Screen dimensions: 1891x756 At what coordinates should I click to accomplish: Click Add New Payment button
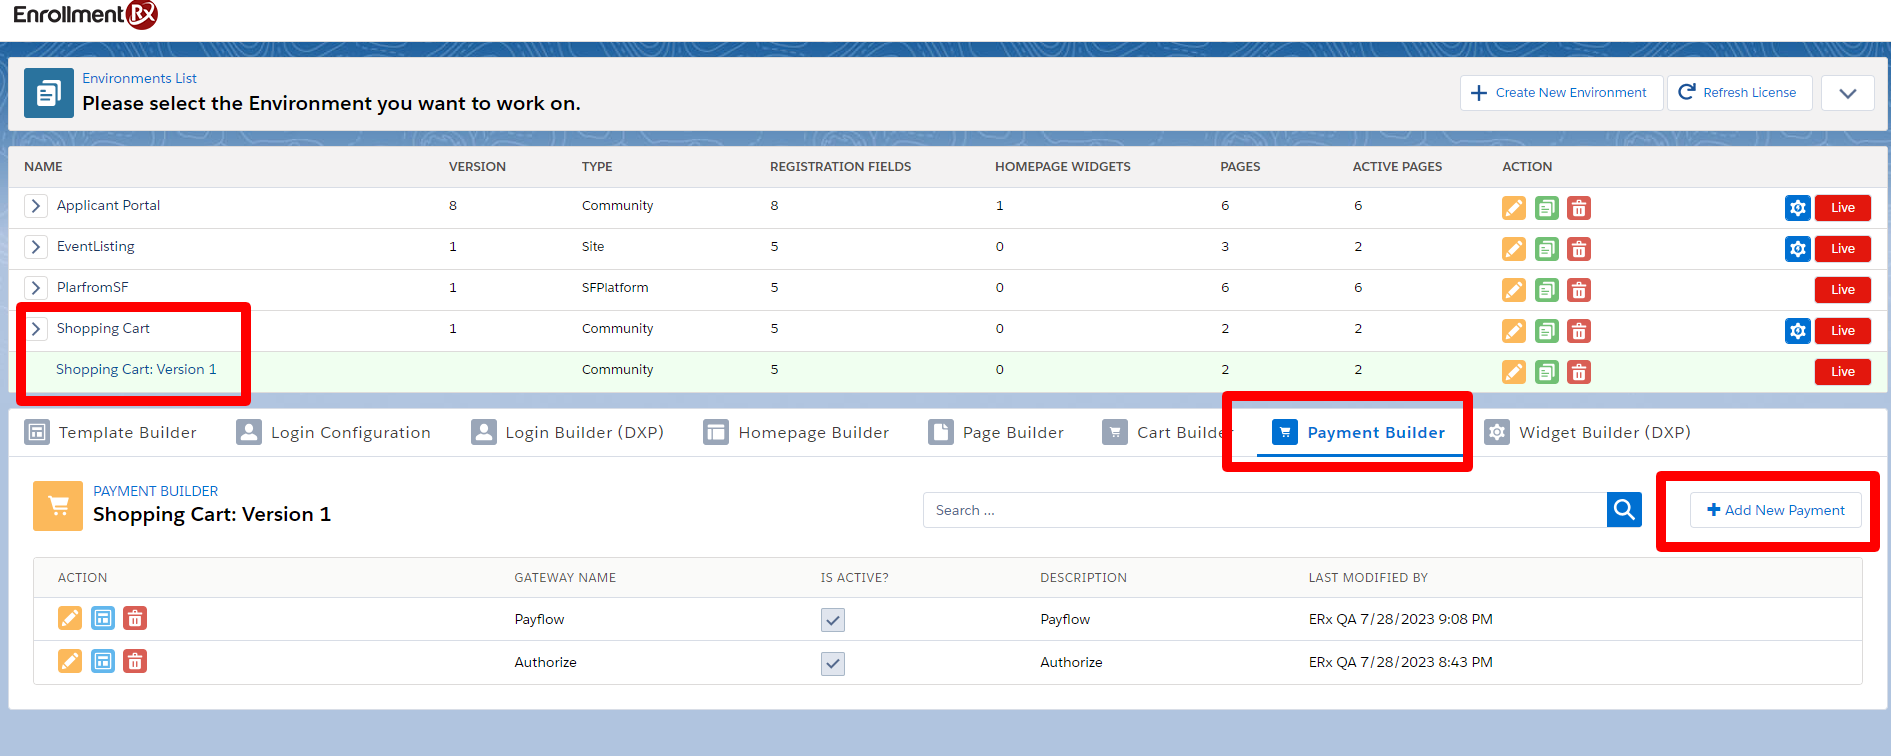pos(1775,510)
